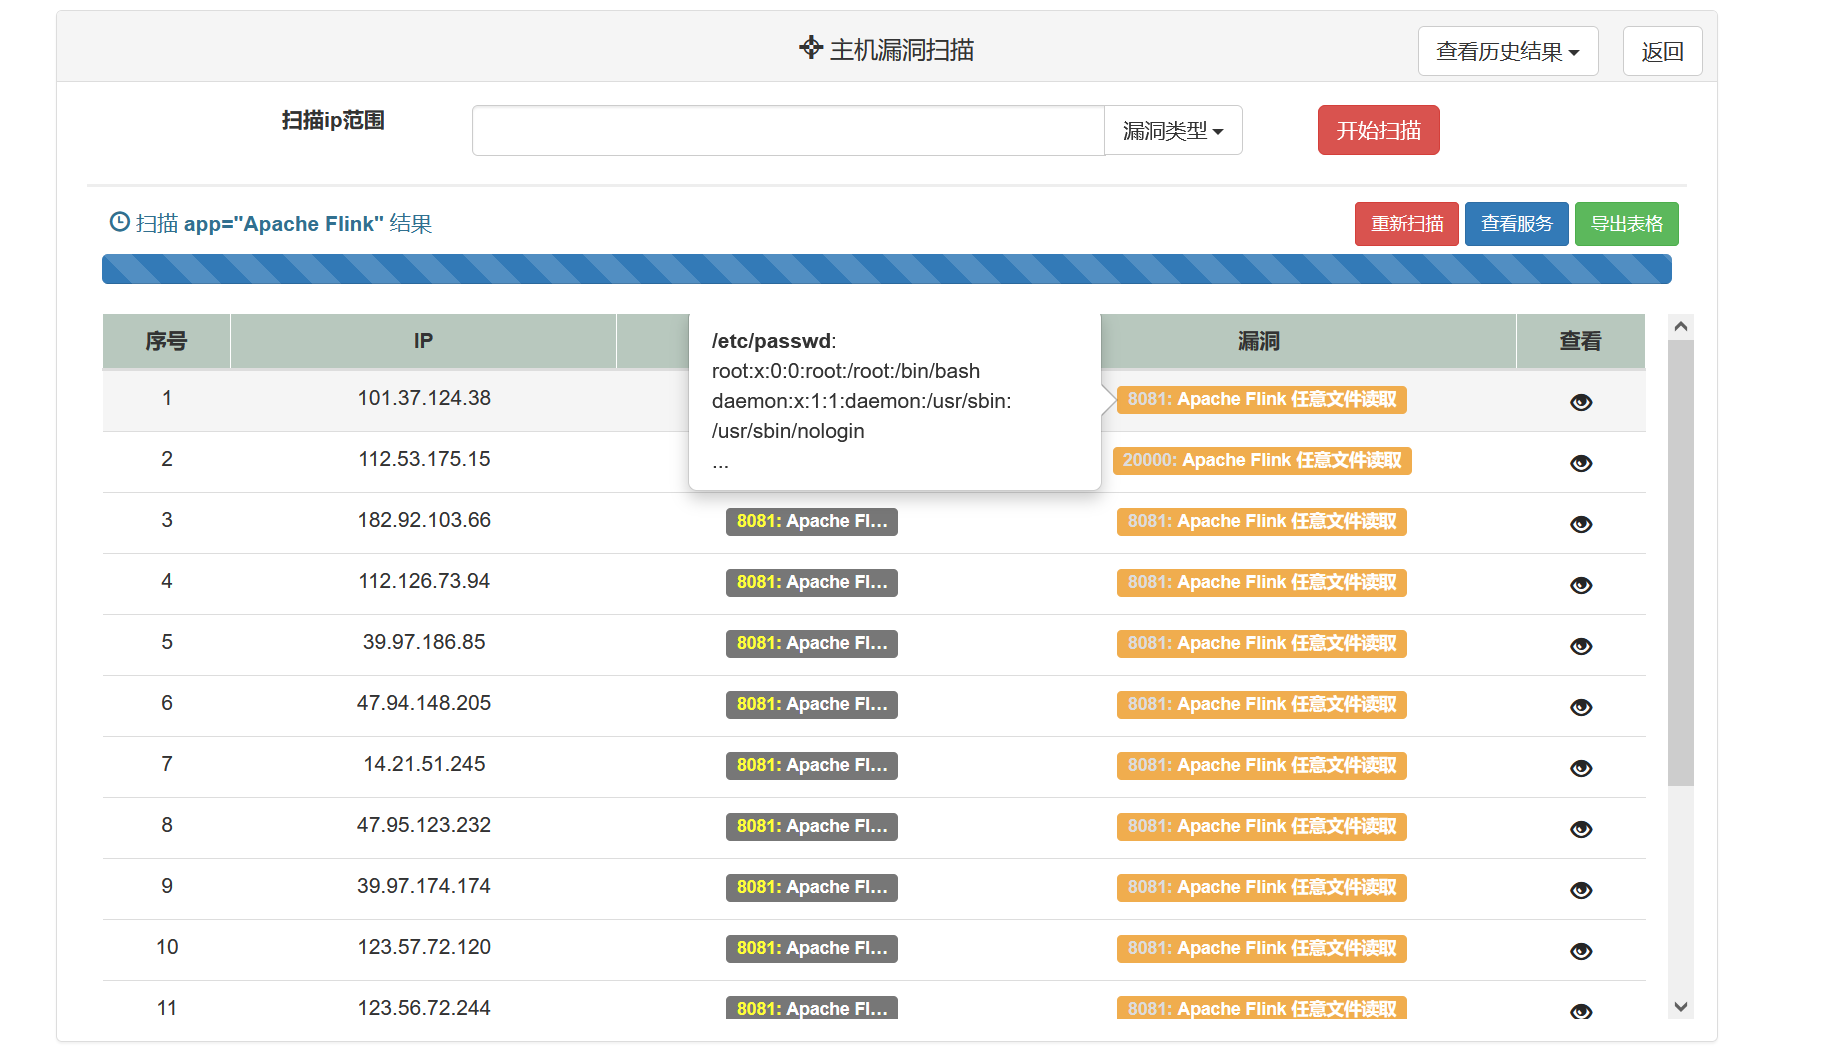Click the 重新扫描 button

(x=1406, y=224)
